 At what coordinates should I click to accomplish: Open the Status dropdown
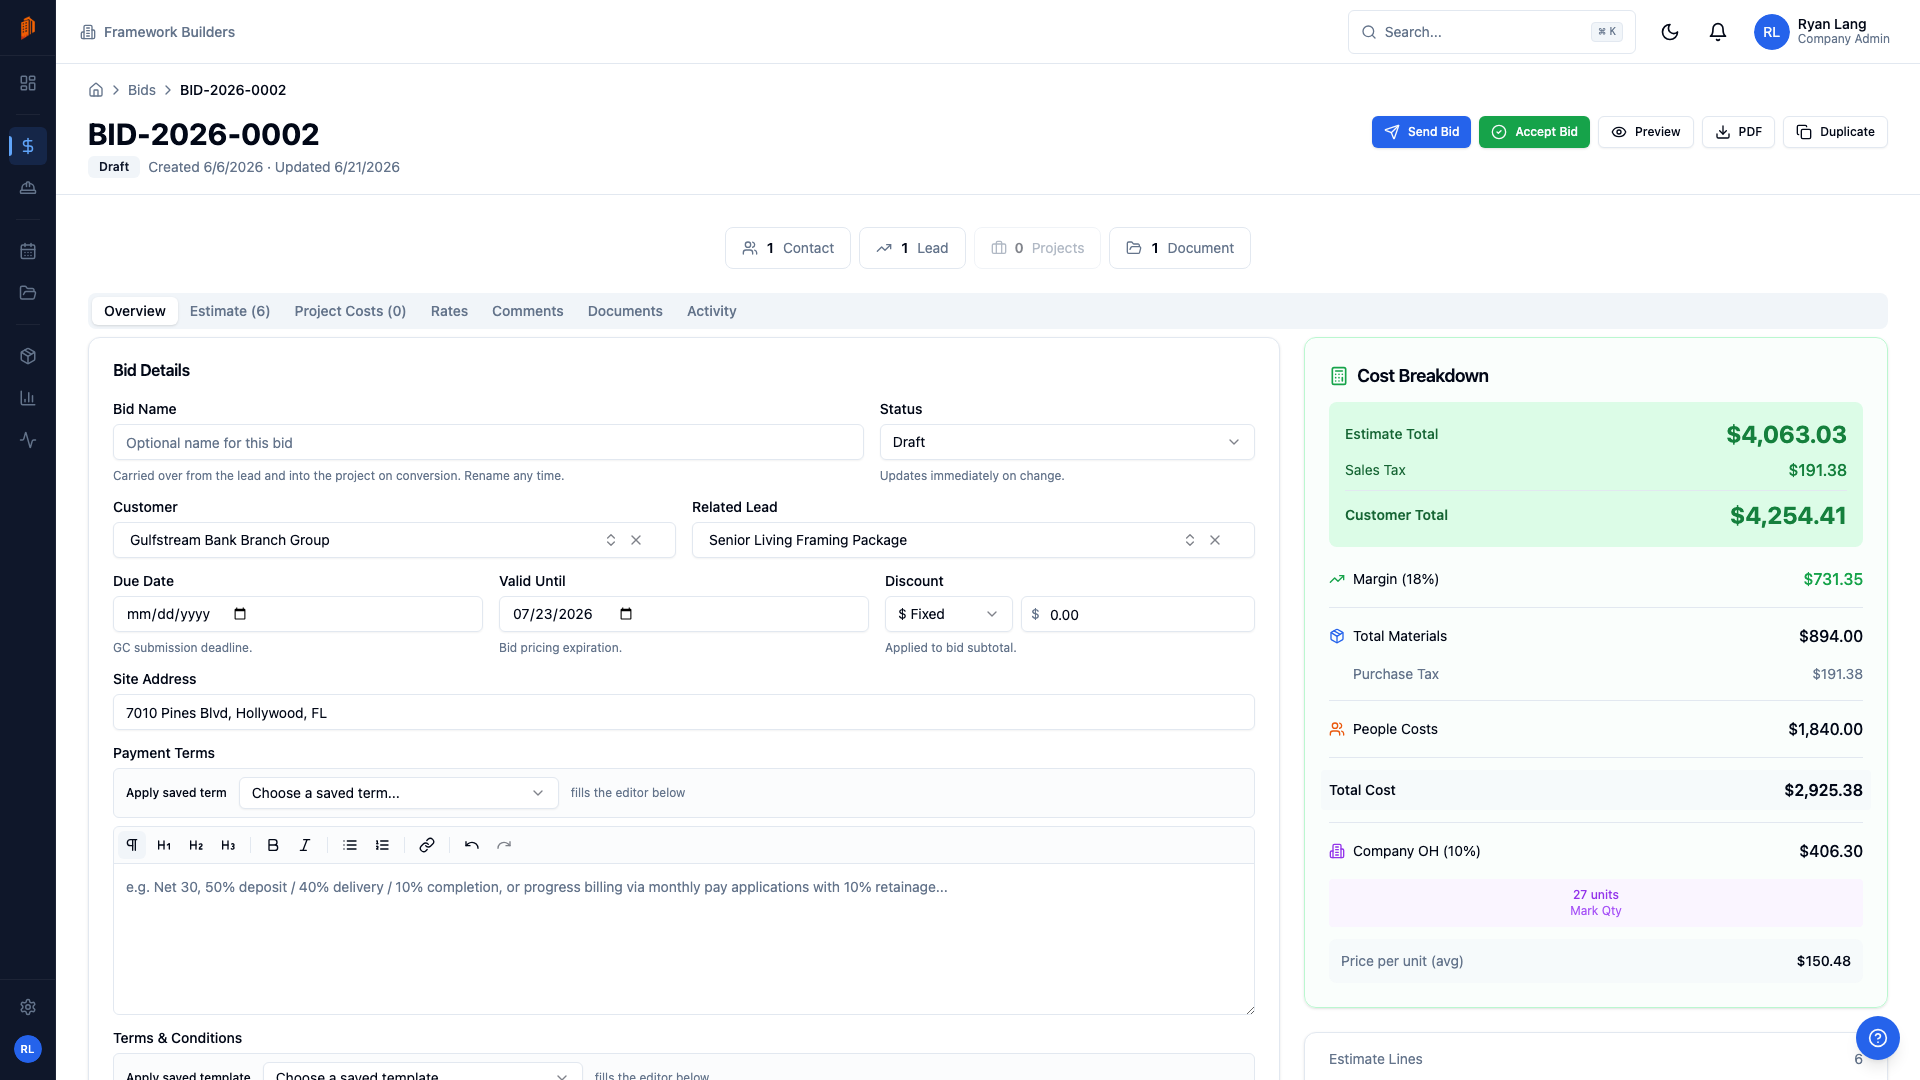(x=1067, y=442)
